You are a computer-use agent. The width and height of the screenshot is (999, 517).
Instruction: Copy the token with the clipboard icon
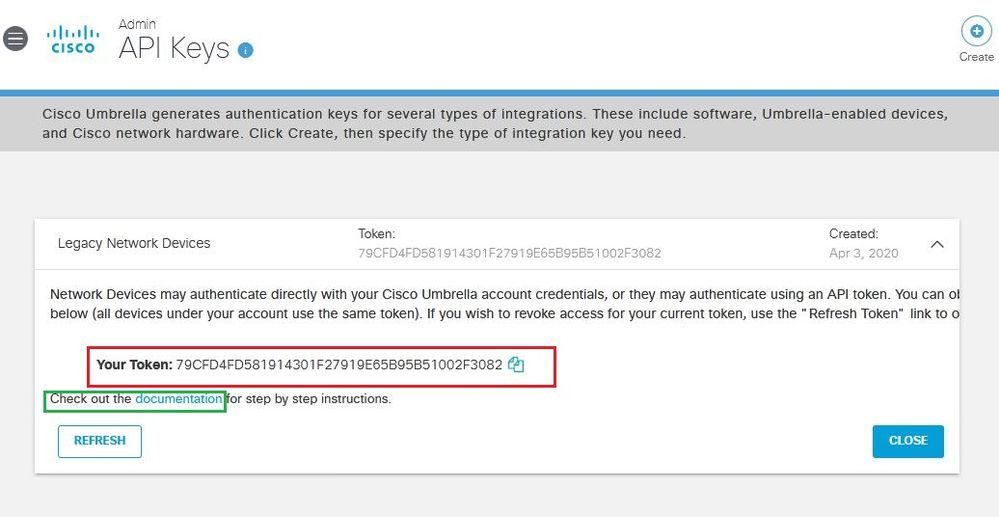[x=516, y=365]
